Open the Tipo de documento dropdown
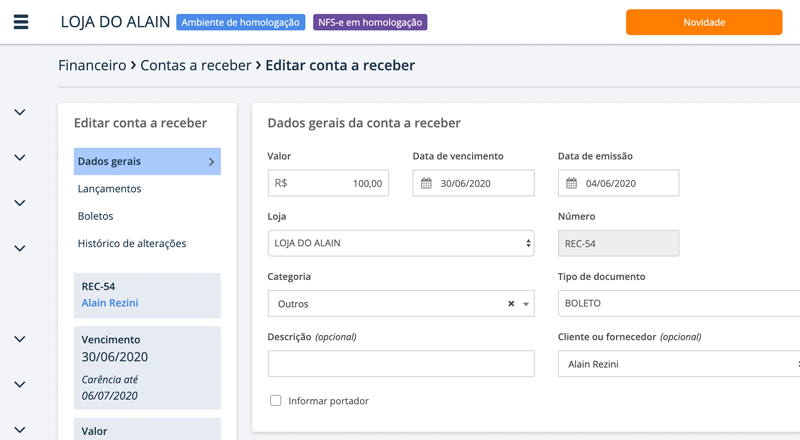 pyautogui.click(x=678, y=303)
